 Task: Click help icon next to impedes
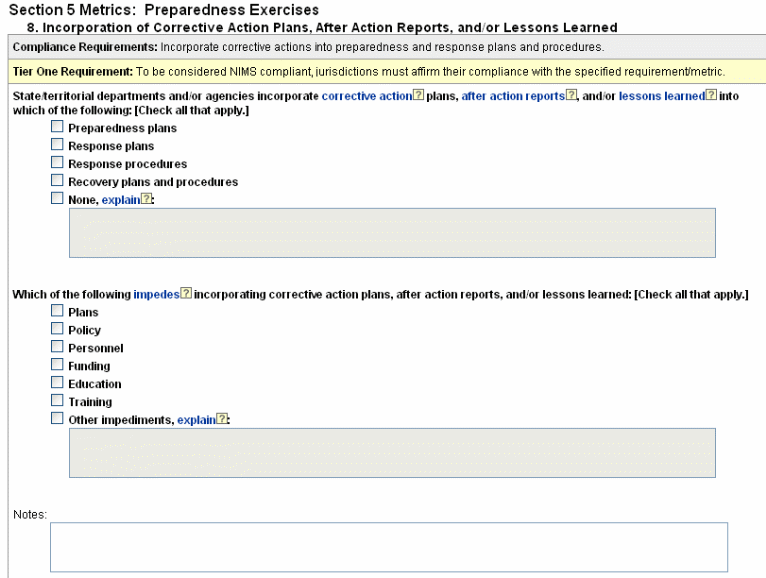coord(185,295)
